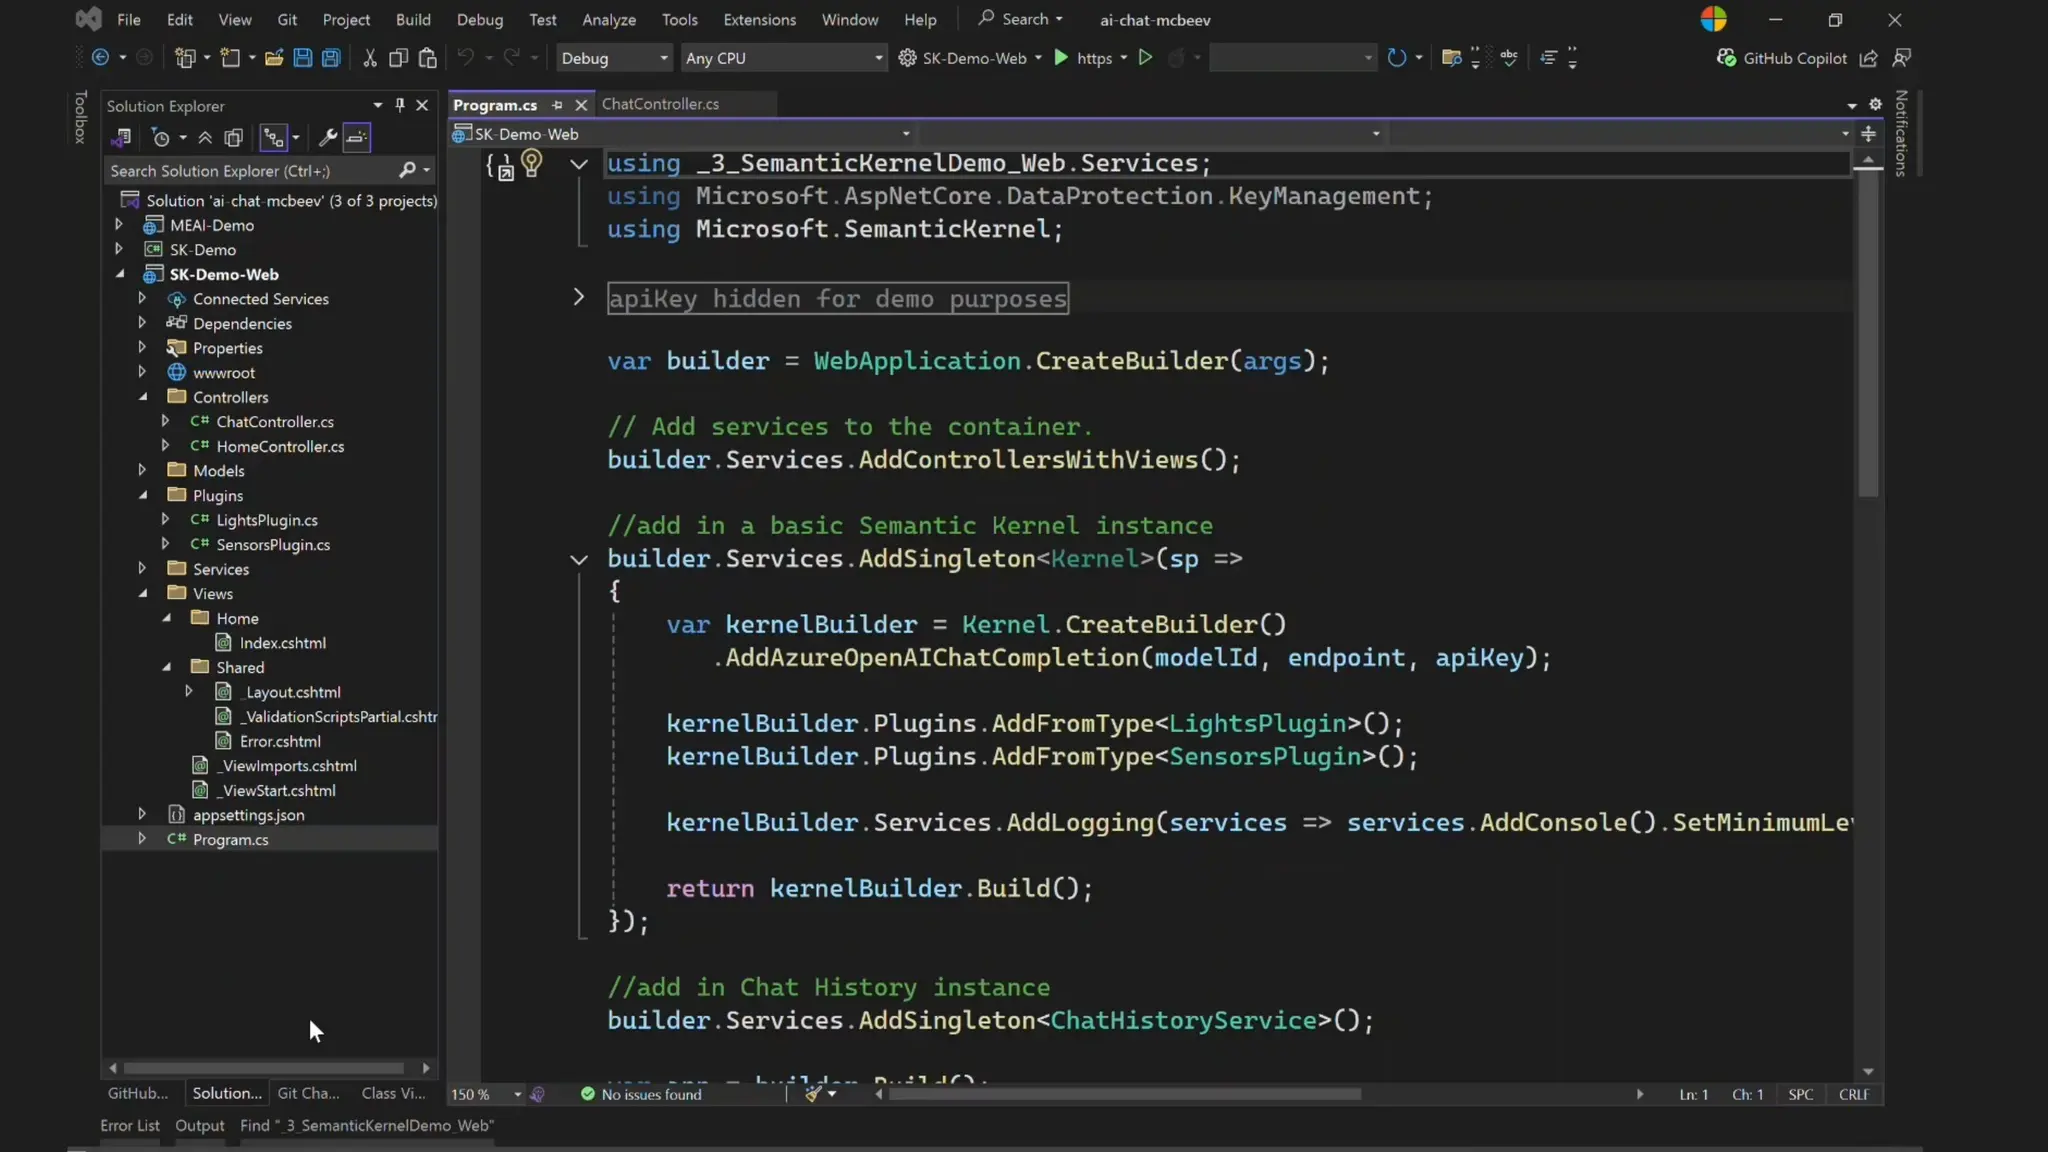Open the Open File folder icon

click(x=274, y=58)
